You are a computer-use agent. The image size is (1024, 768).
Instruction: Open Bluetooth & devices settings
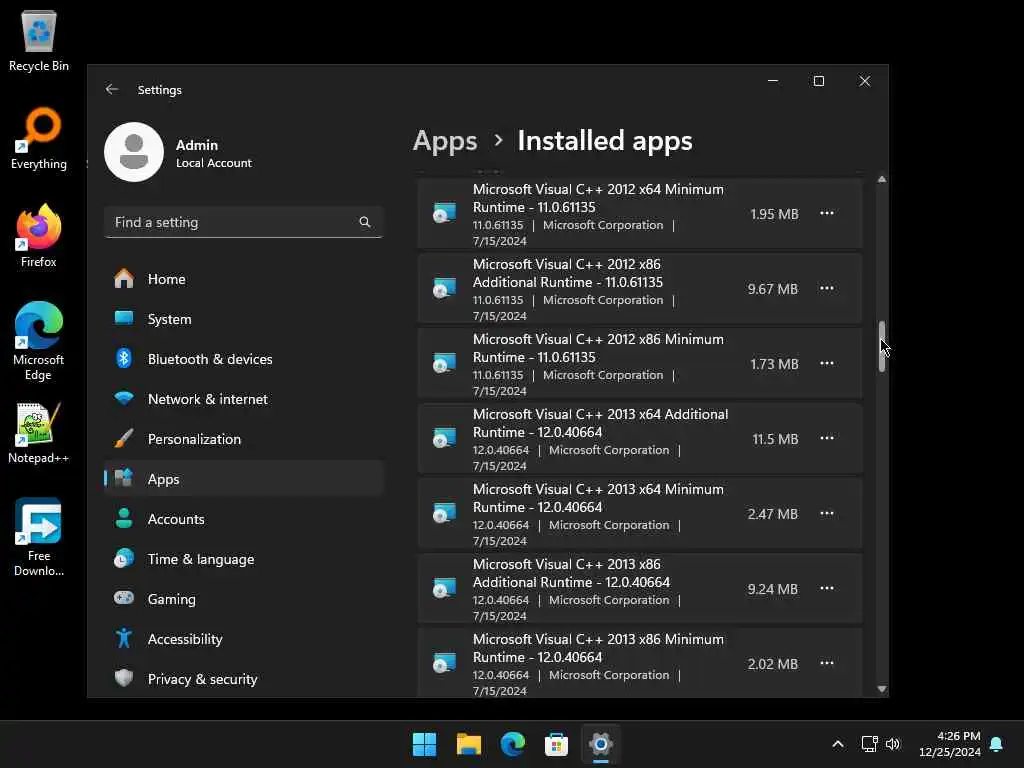point(243,359)
